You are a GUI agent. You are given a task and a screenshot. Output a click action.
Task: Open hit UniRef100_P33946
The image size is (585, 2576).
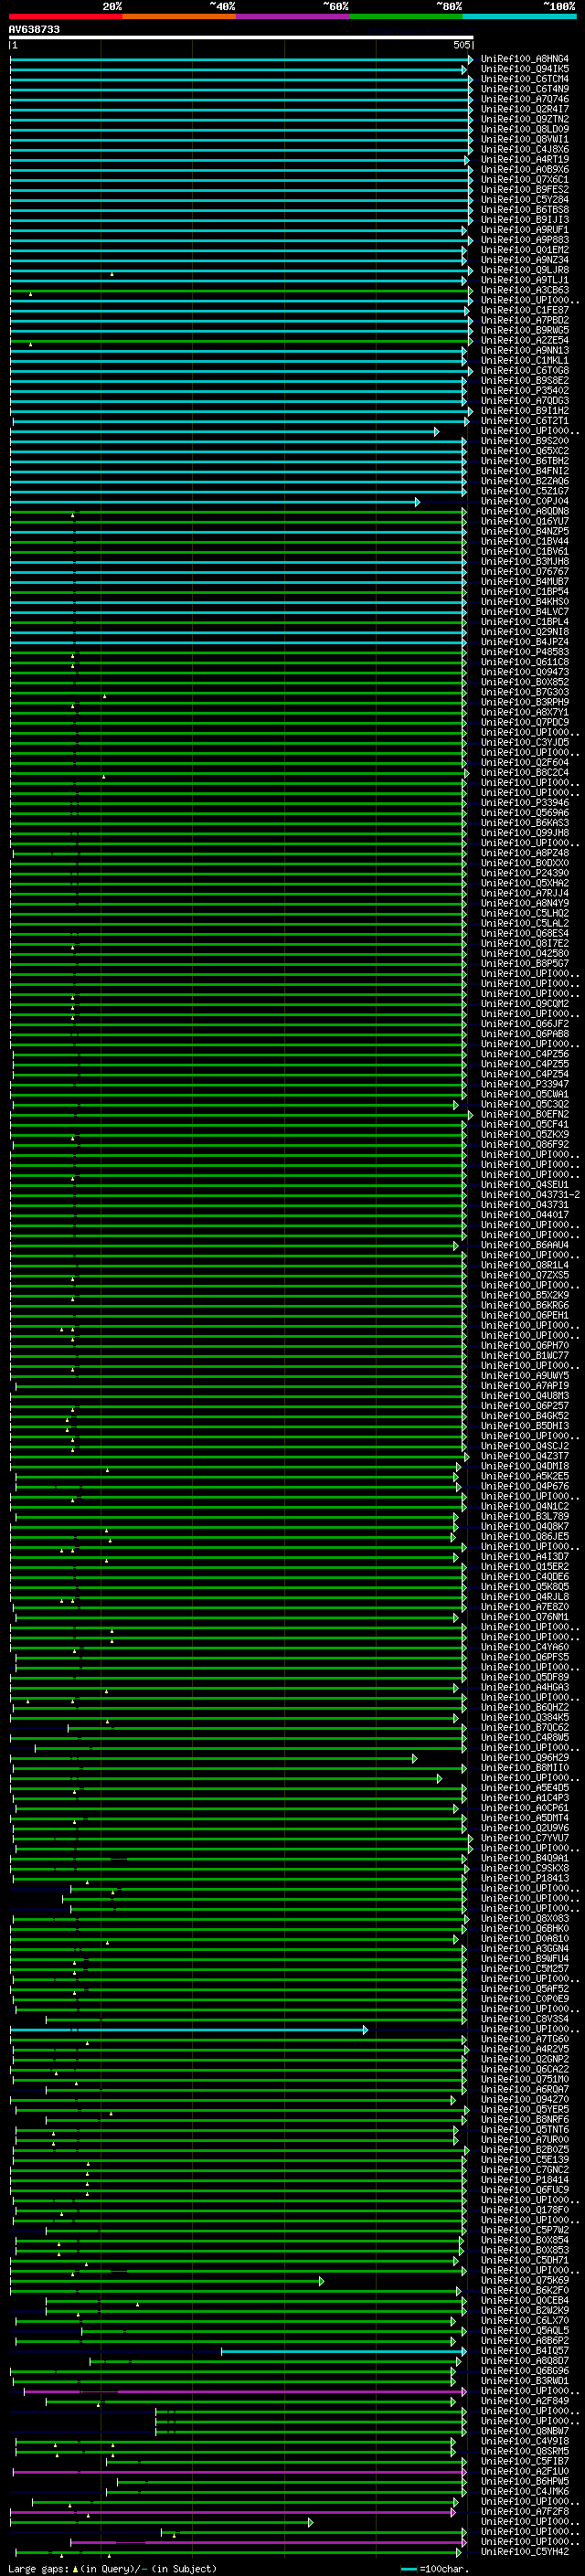pyautogui.click(x=525, y=803)
